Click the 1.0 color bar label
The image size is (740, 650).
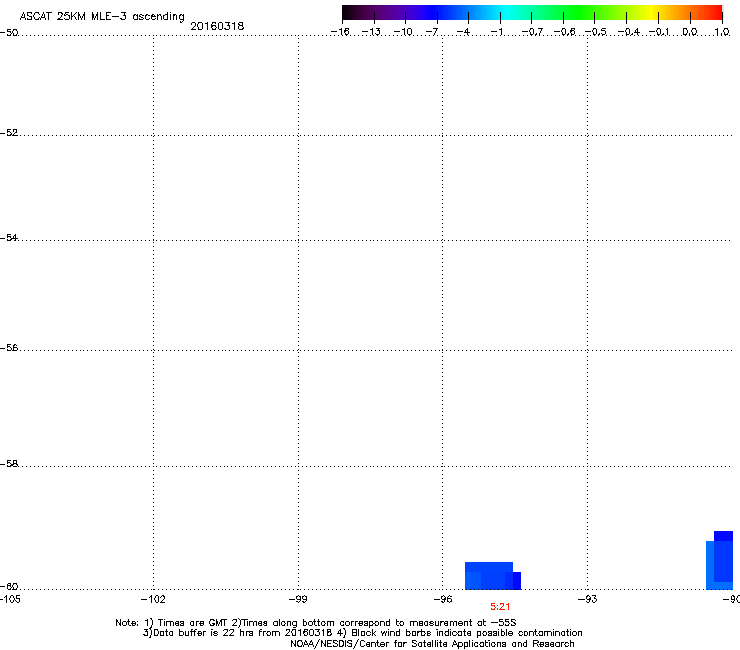tap(722, 32)
